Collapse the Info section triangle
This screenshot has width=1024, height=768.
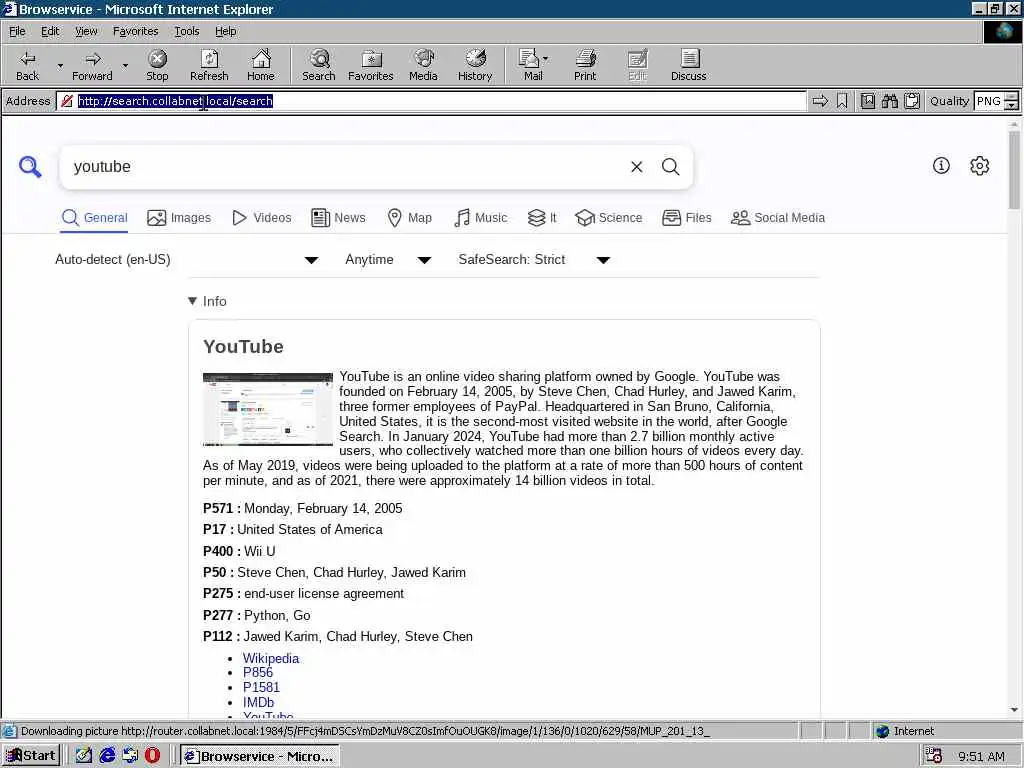click(x=193, y=301)
